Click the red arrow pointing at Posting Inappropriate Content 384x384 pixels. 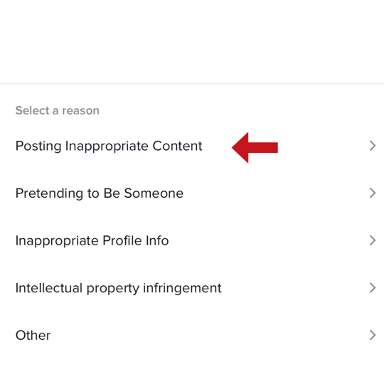pyautogui.click(x=255, y=147)
